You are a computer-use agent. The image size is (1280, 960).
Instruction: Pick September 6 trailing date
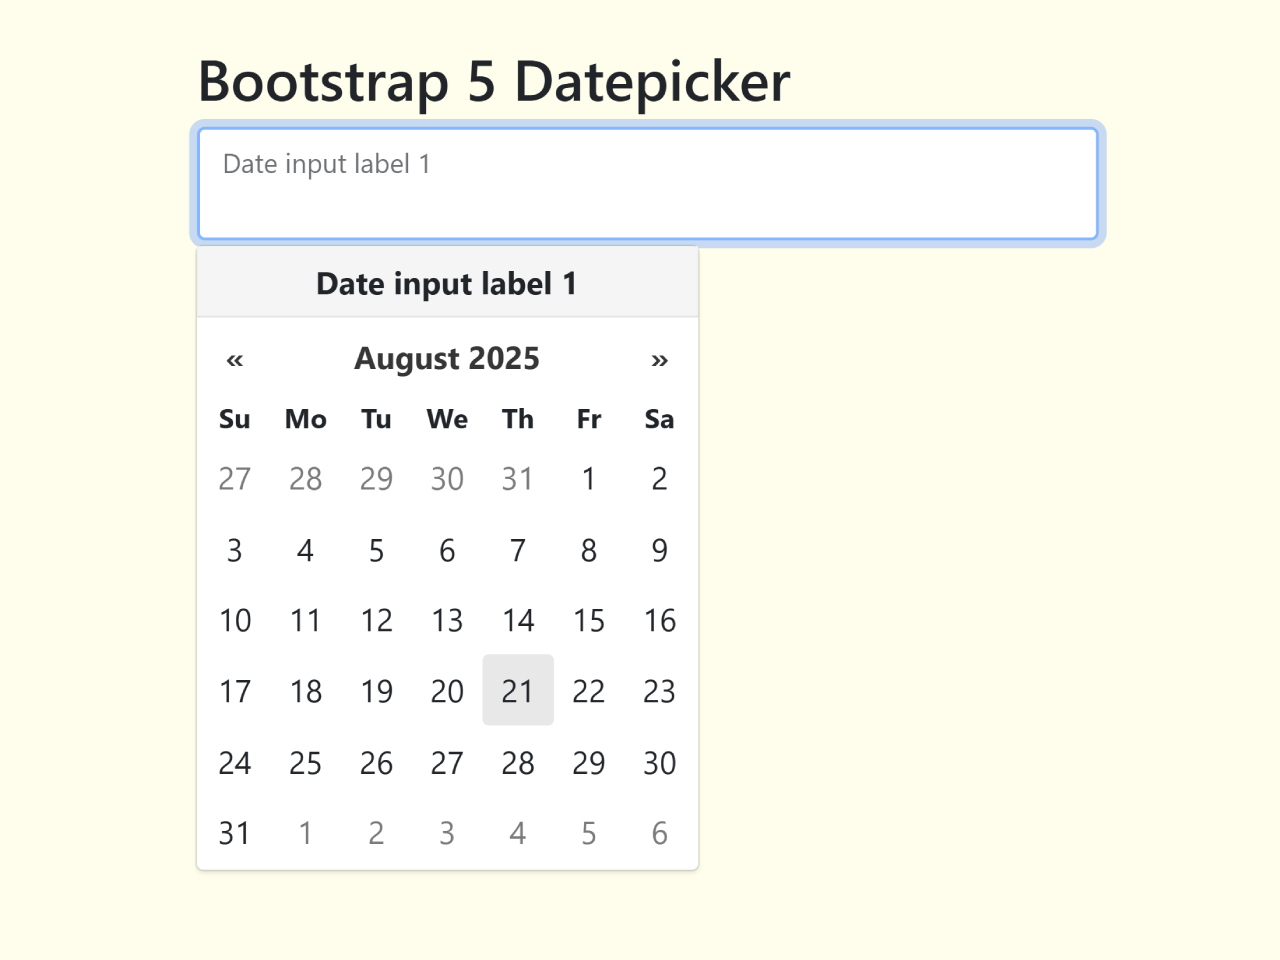pyautogui.click(x=659, y=832)
